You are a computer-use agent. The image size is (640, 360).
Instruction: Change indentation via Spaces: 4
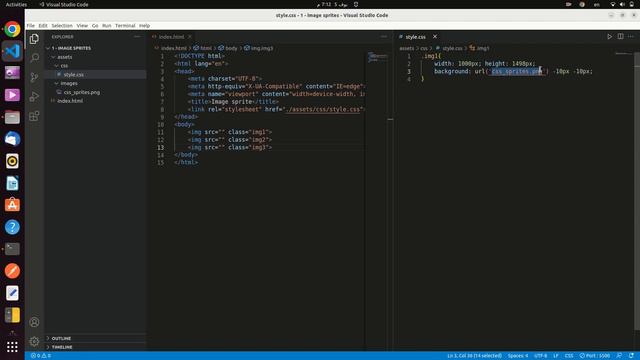coord(518,356)
